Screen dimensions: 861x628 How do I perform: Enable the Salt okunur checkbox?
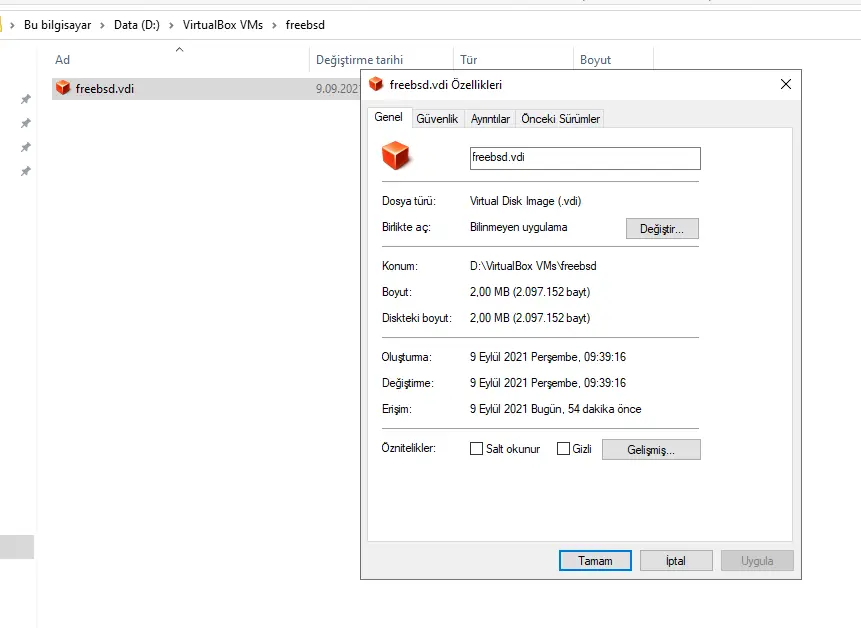(476, 448)
